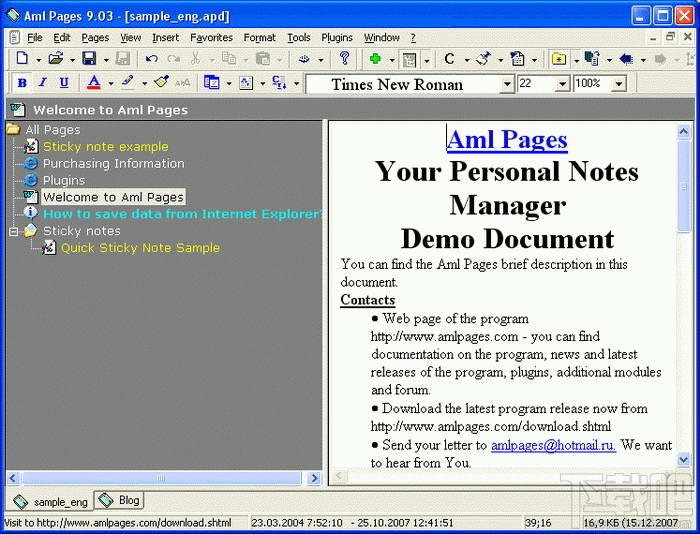Click the plugins brick icon in toolbar
This screenshot has height=534, width=700.
304,58
